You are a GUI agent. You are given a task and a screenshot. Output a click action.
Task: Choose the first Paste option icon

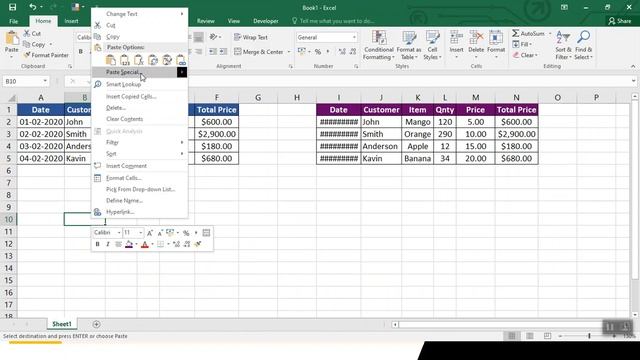(x=111, y=60)
